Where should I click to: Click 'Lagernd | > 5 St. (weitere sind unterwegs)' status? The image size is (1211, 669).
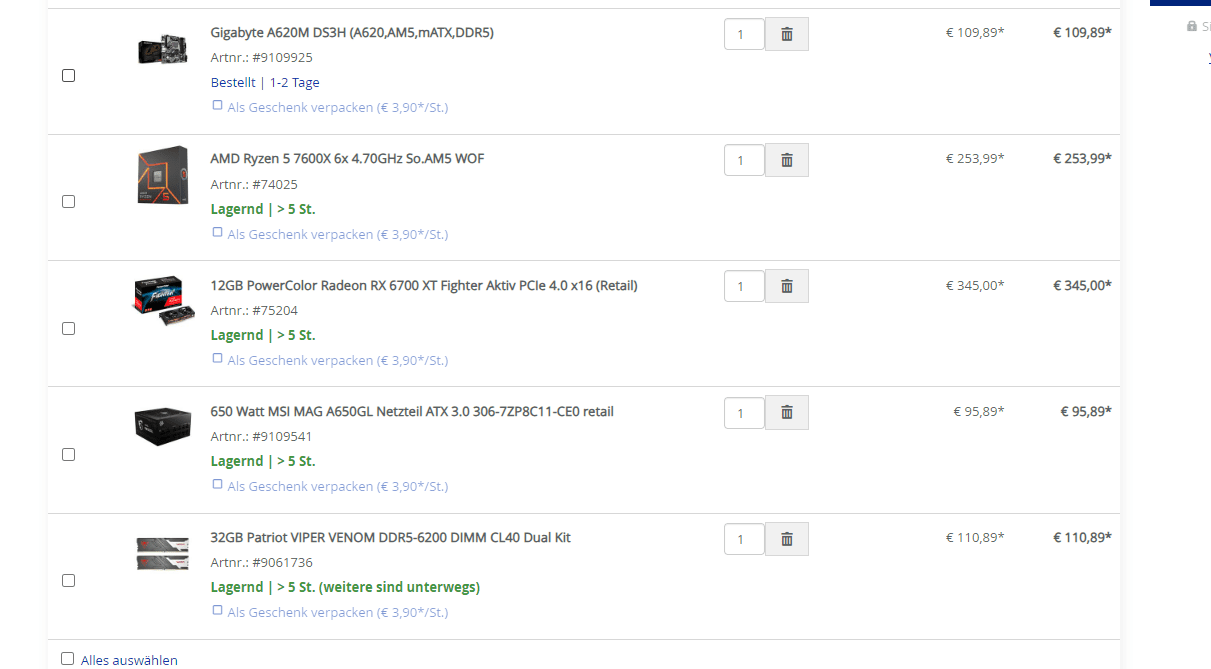tap(345, 587)
